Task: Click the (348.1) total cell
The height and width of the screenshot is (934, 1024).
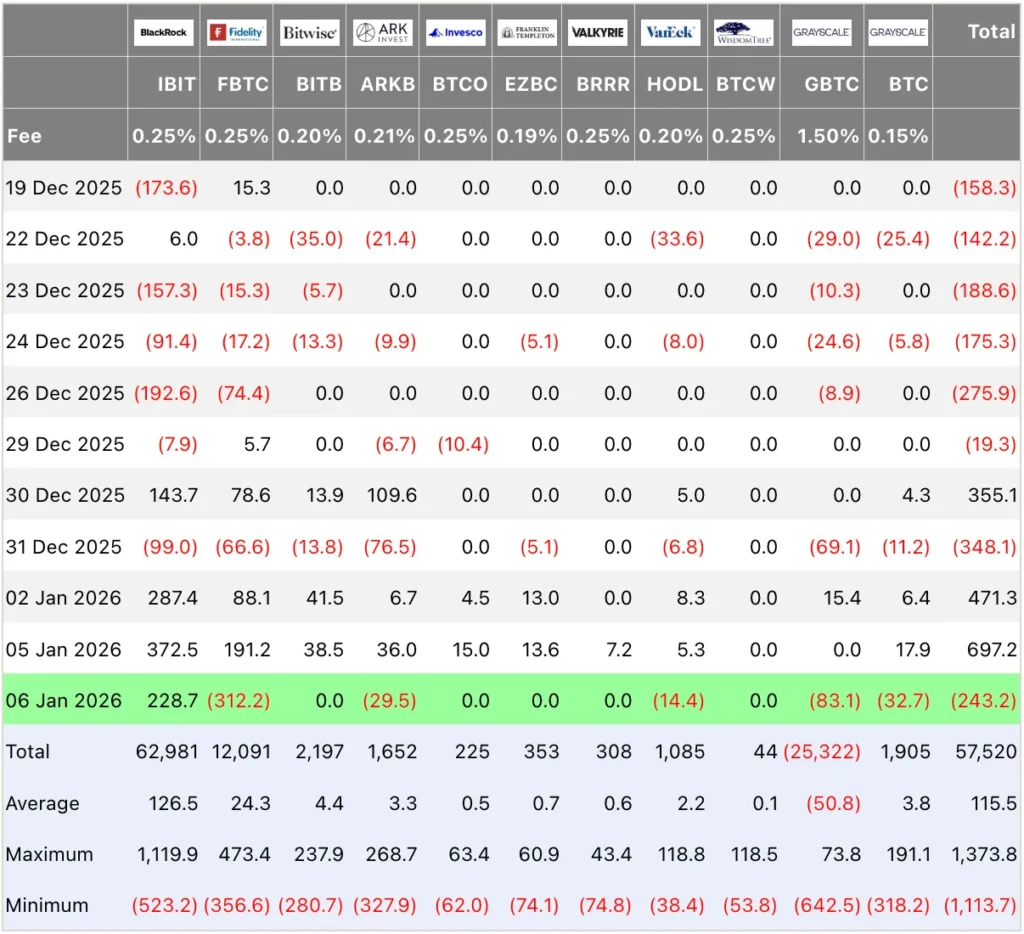Action: coord(985,547)
